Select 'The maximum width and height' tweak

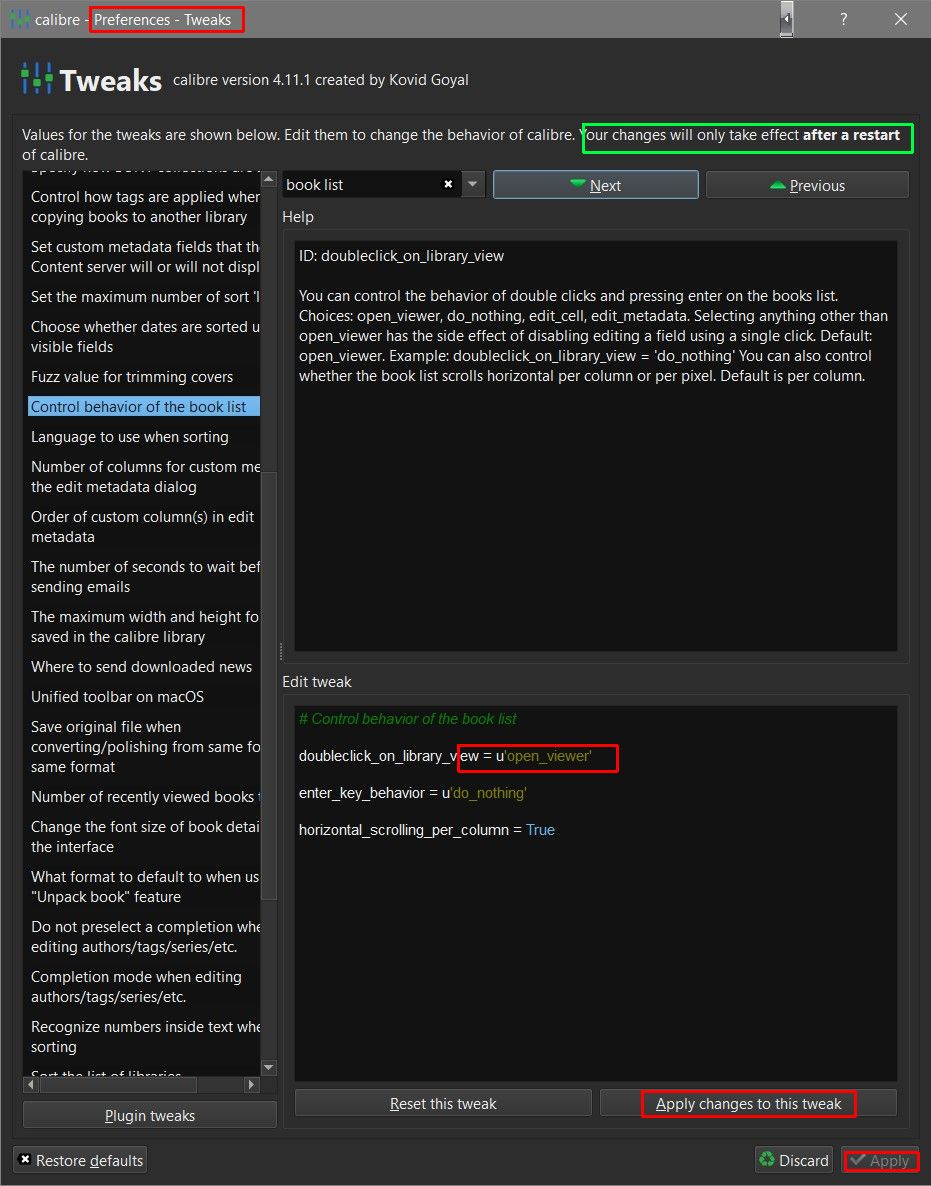click(144, 626)
